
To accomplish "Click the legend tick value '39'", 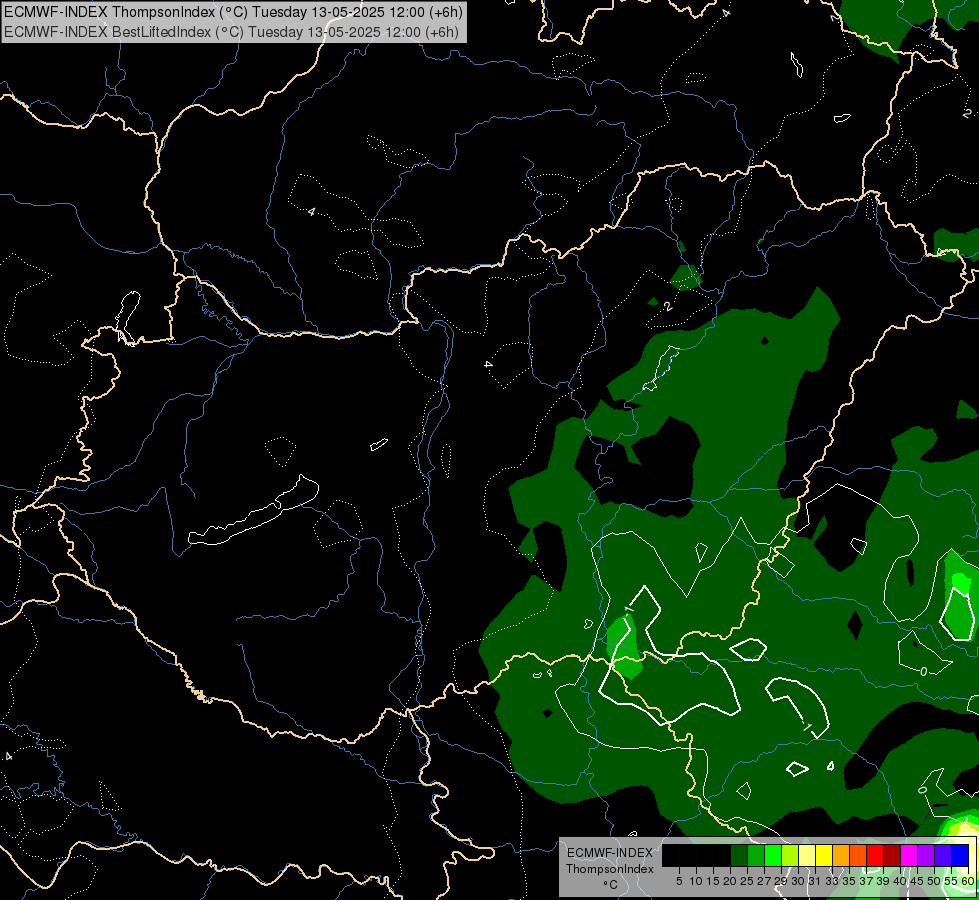I will 883,881.
